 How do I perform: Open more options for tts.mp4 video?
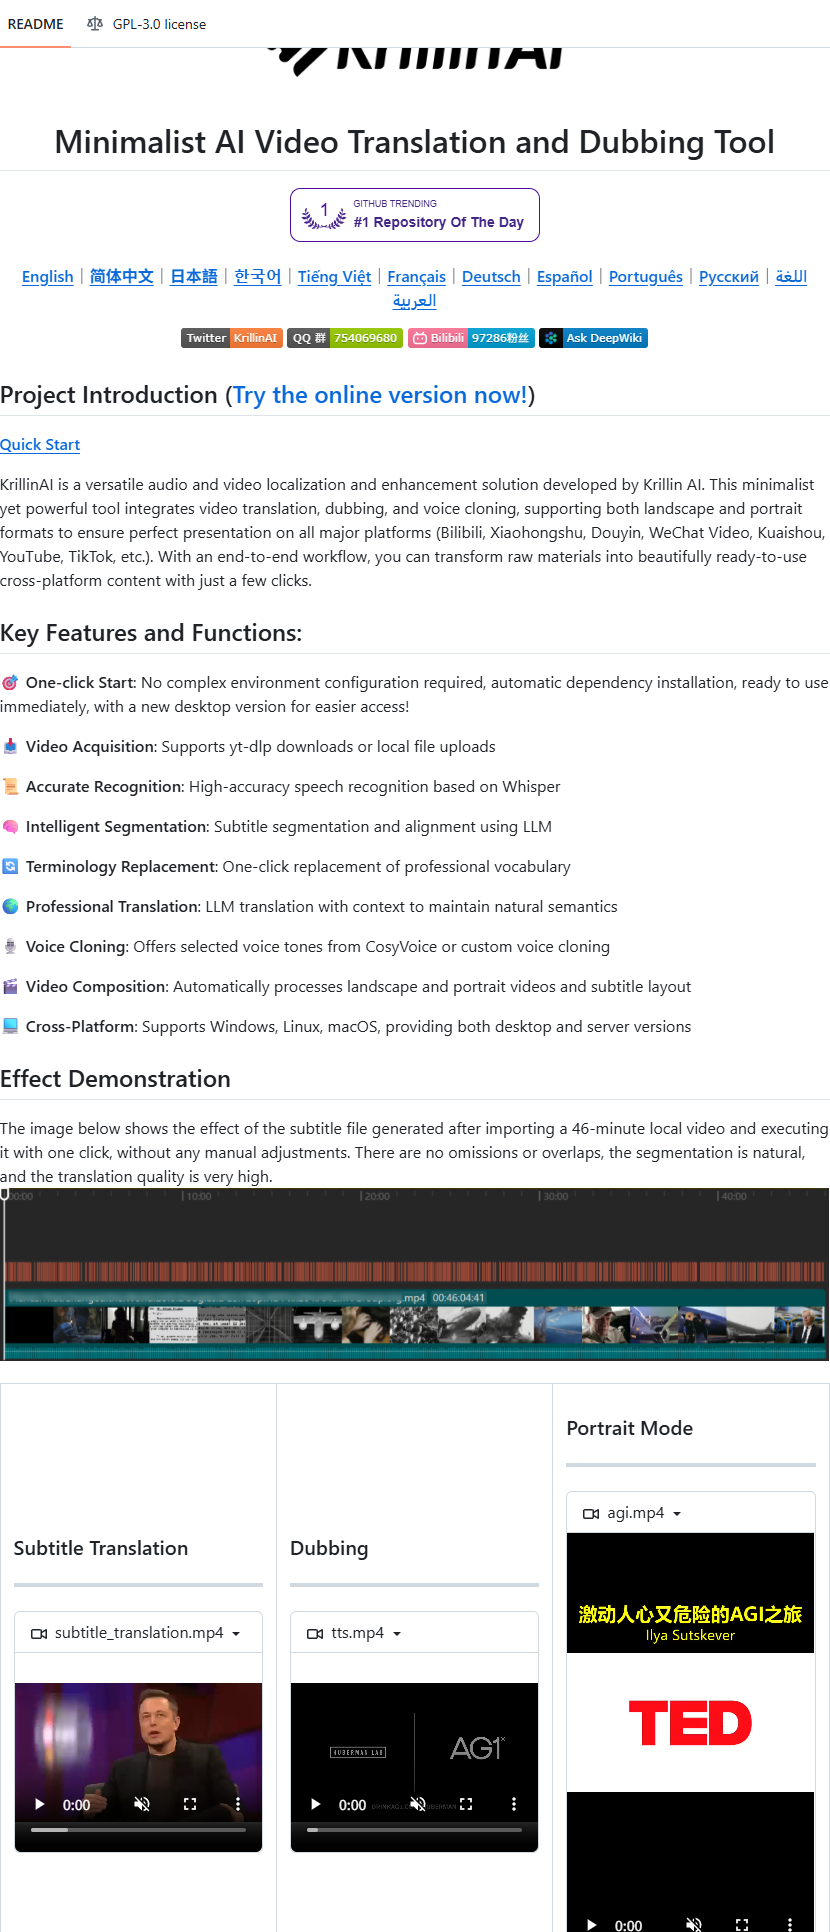(514, 1804)
